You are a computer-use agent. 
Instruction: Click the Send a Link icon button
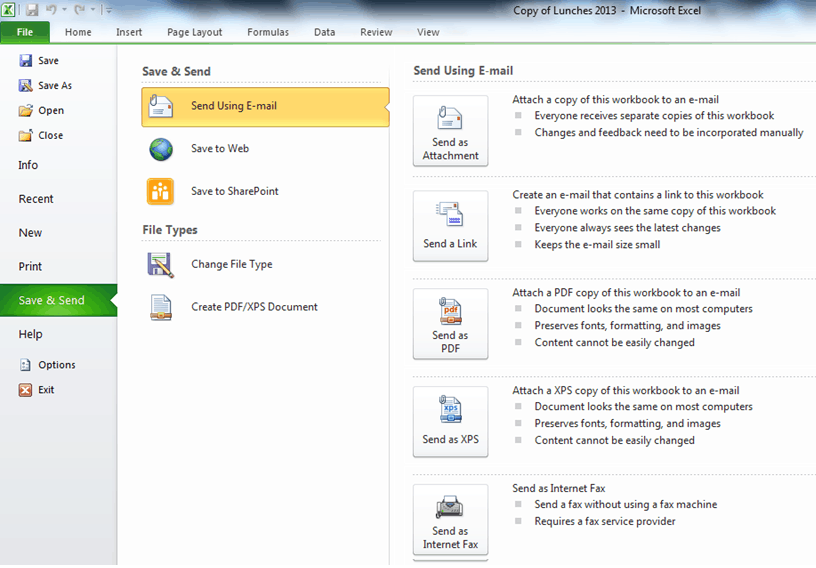pos(450,226)
